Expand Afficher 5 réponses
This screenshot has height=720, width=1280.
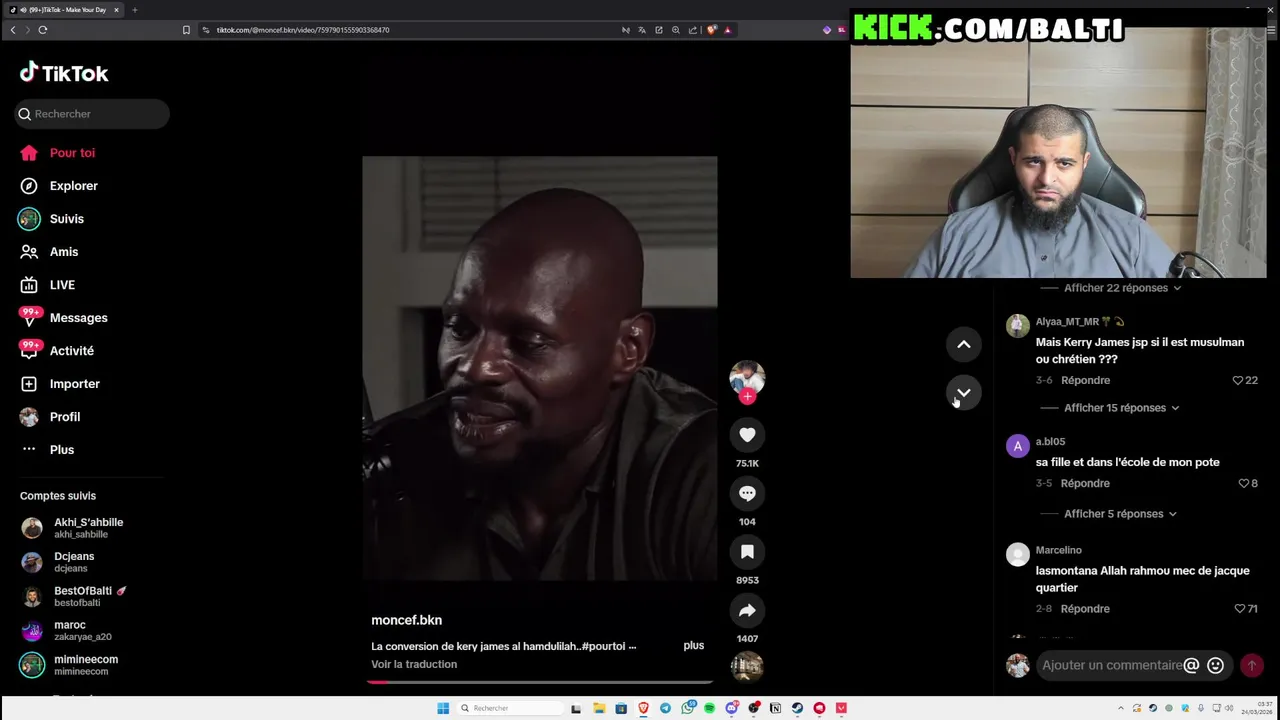1113,514
